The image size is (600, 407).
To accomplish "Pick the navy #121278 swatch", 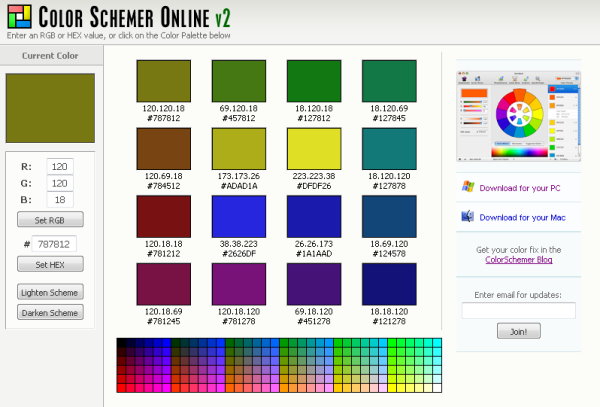I will click(x=389, y=284).
